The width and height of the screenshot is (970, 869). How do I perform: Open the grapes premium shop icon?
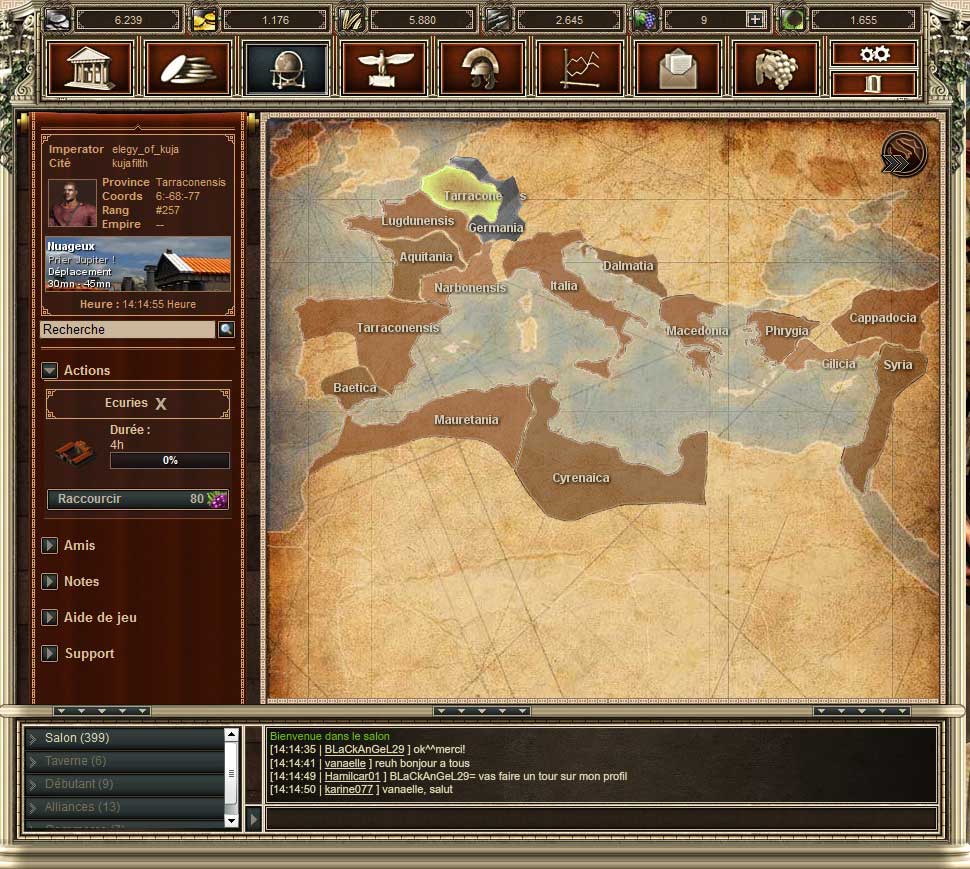click(x=776, y=68)
